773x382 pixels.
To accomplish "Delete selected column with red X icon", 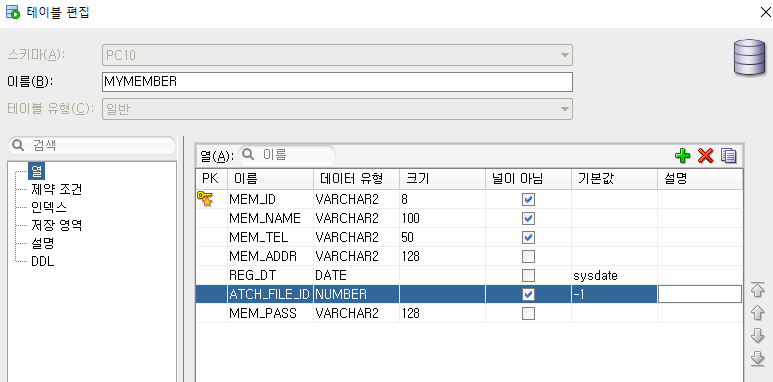I will 705,156.
